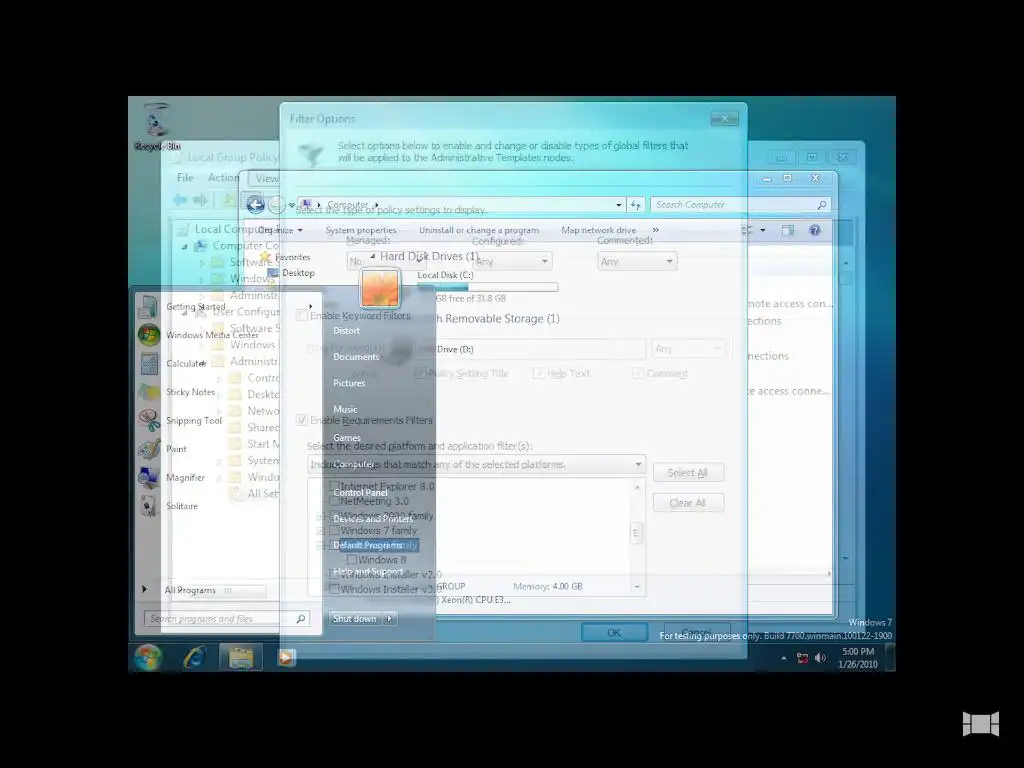
Task: Click the Start orb button
Action: [x=148, y=657]
